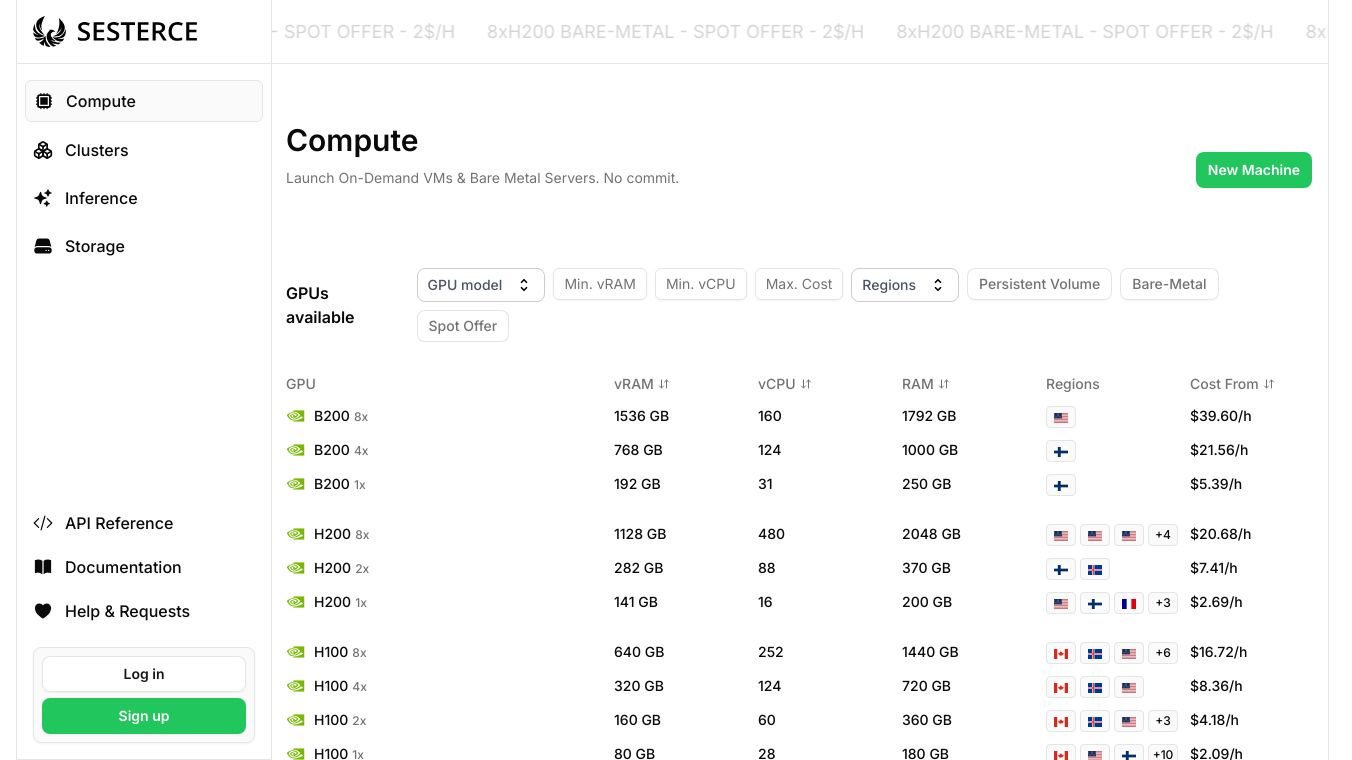This screenshot has width=1352, height=760.
Task: Expand the +3 regions badge for H200 1x
Action: pyautogui.click(x=1163, y=603)
